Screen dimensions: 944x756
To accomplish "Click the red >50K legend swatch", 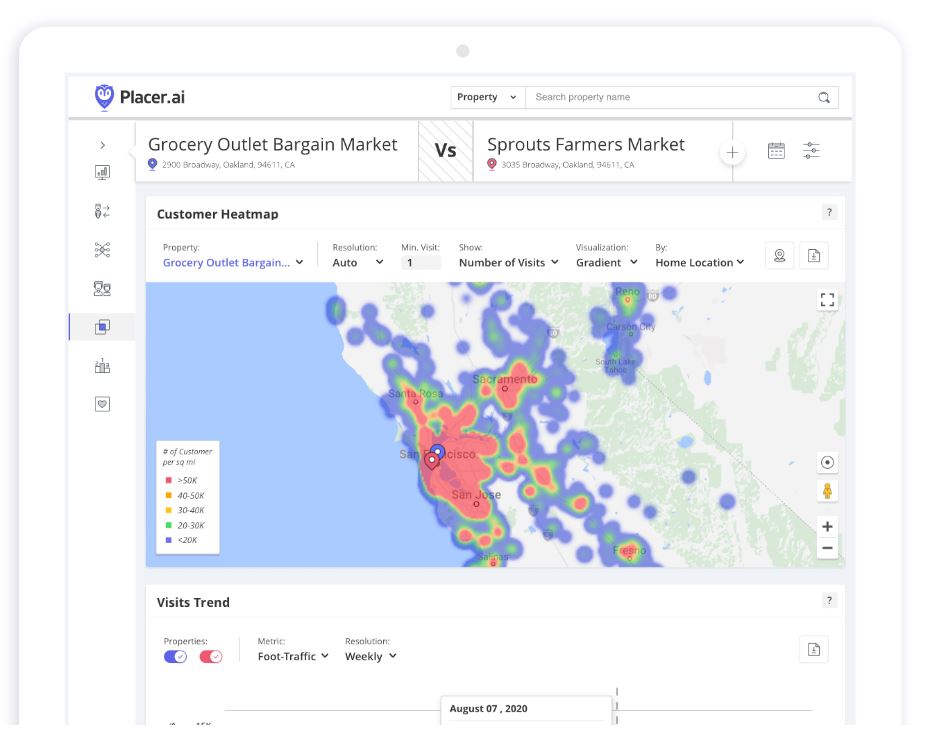I will pyautogui.click(x=169, y=480).
